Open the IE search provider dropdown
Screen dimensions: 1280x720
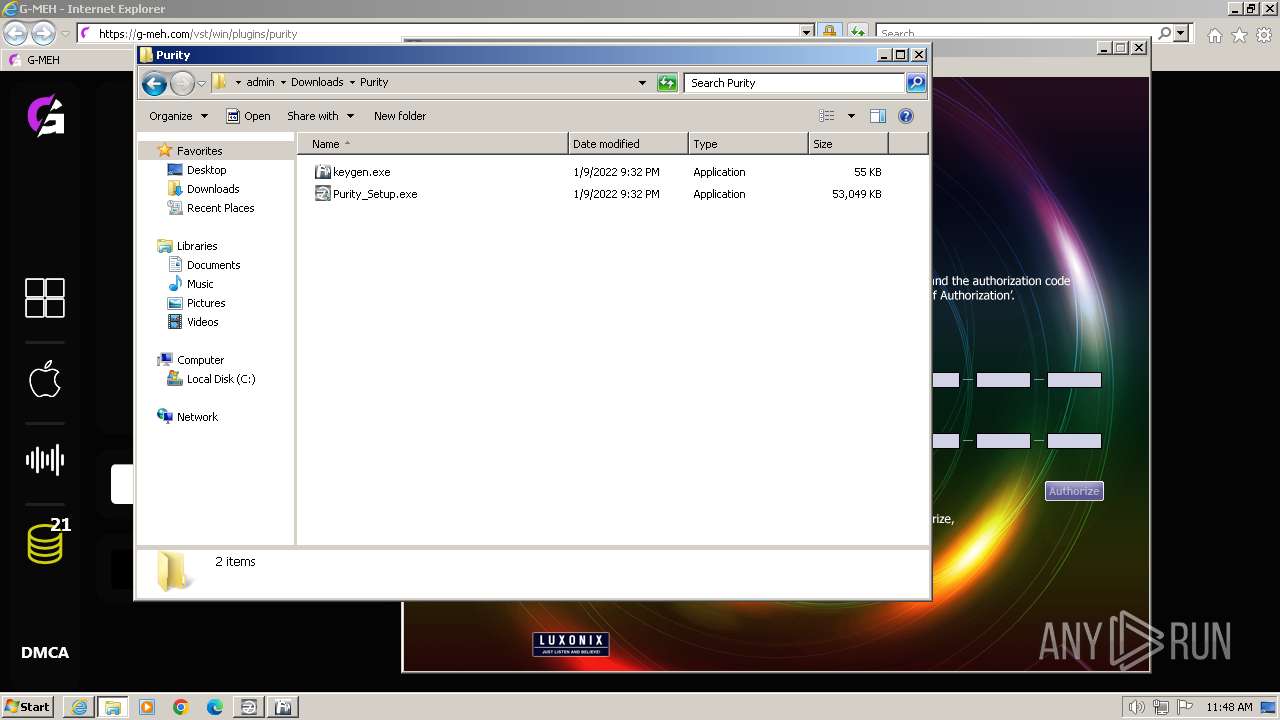click(1181, 33)
